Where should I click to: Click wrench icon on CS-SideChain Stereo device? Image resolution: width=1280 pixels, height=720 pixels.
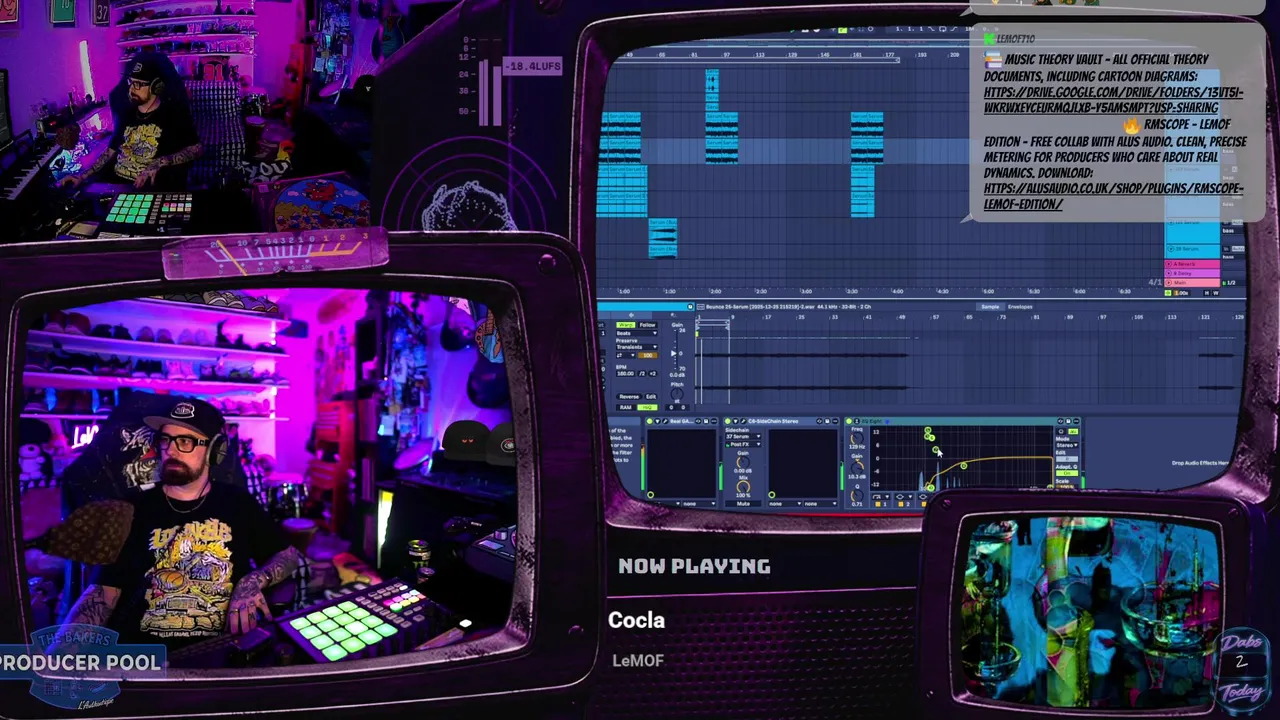click(x=744, y=421)
